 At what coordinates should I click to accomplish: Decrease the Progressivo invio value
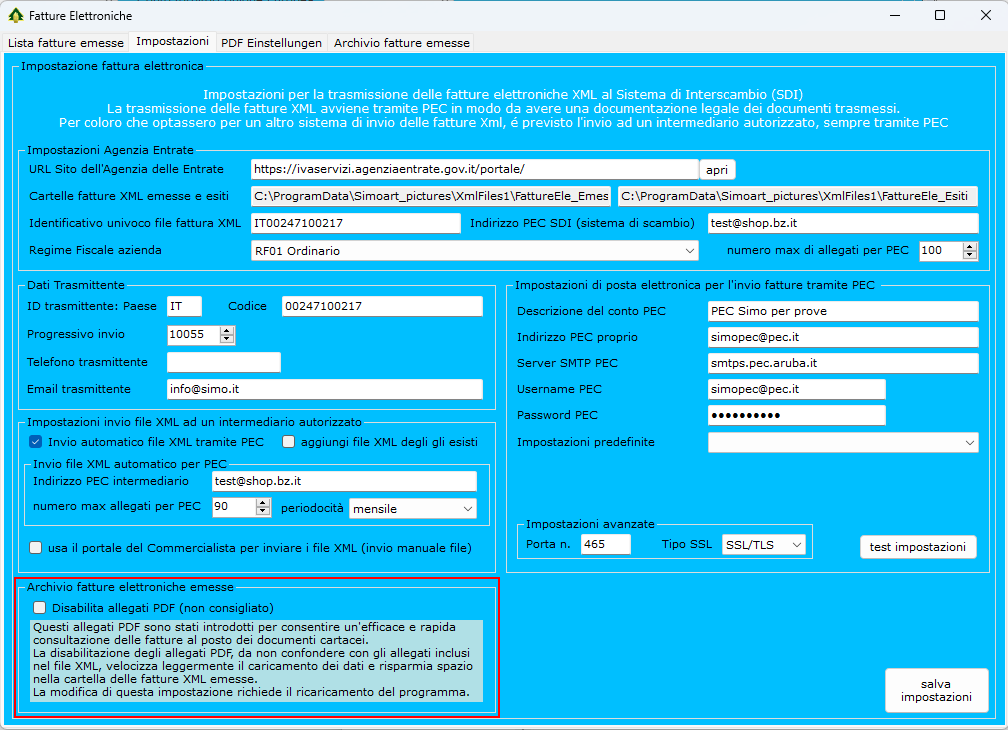pyautogui.click(x=227, y=339)
